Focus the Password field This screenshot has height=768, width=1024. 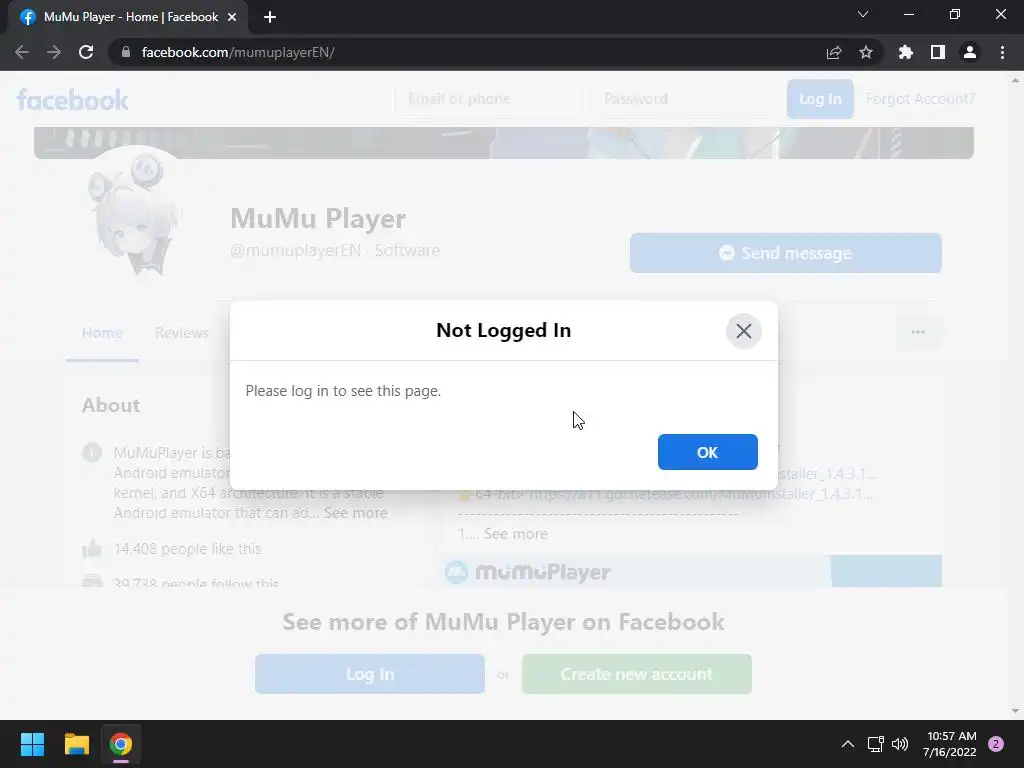click(683, 99)
